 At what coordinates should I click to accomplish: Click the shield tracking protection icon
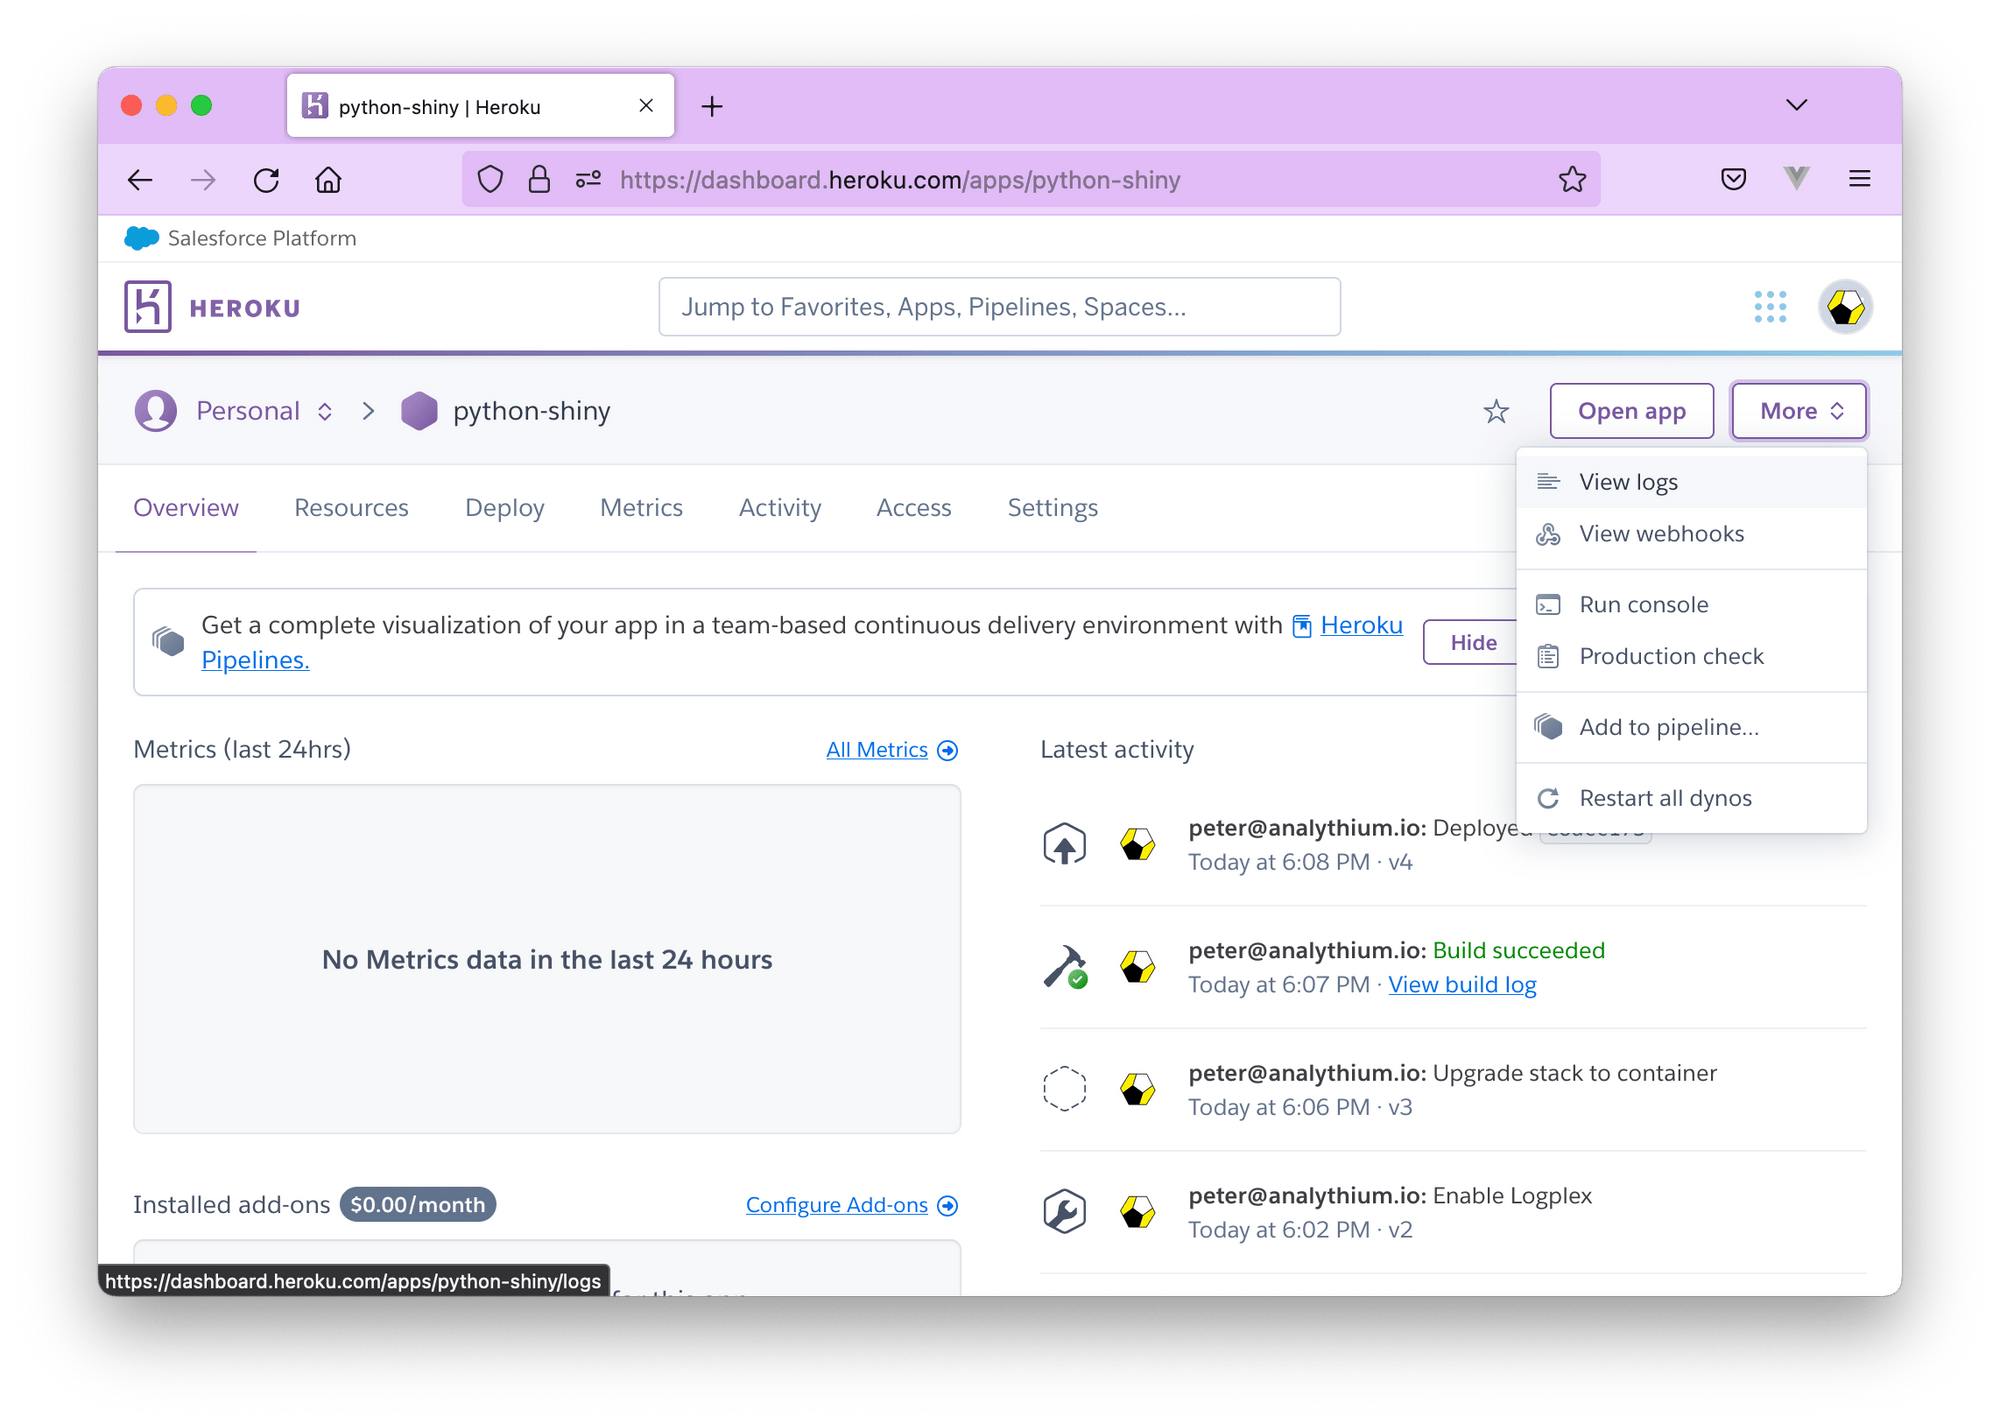click(x=490, y=180)
